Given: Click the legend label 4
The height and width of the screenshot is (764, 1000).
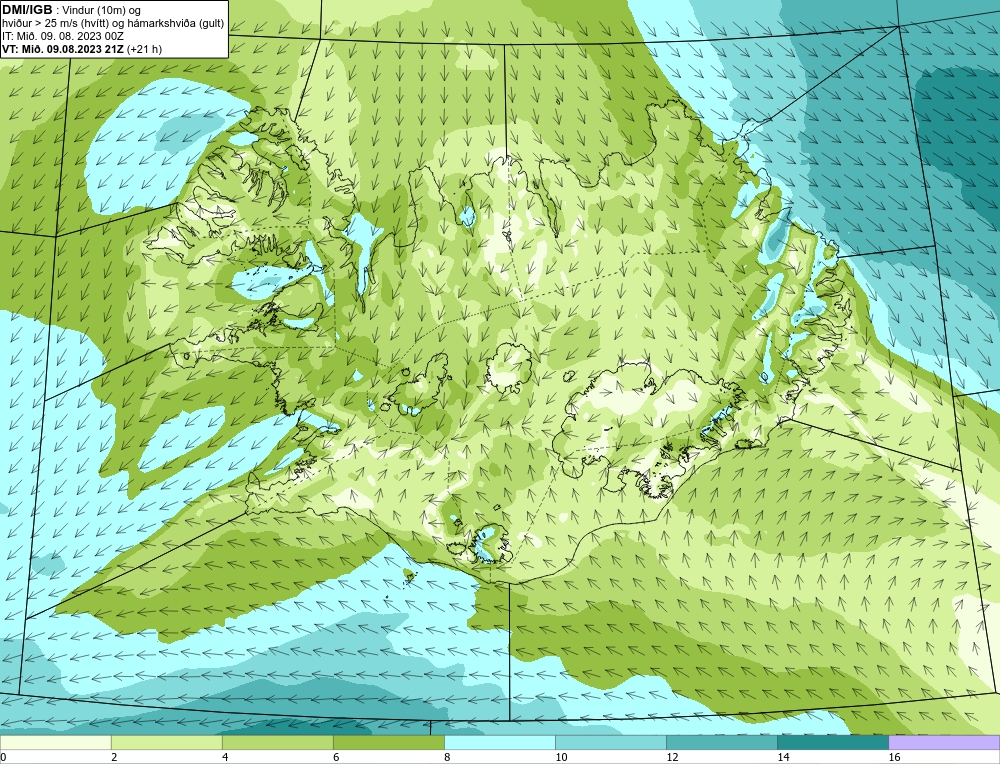Looking at the screenshot, I should click(225, 757).
